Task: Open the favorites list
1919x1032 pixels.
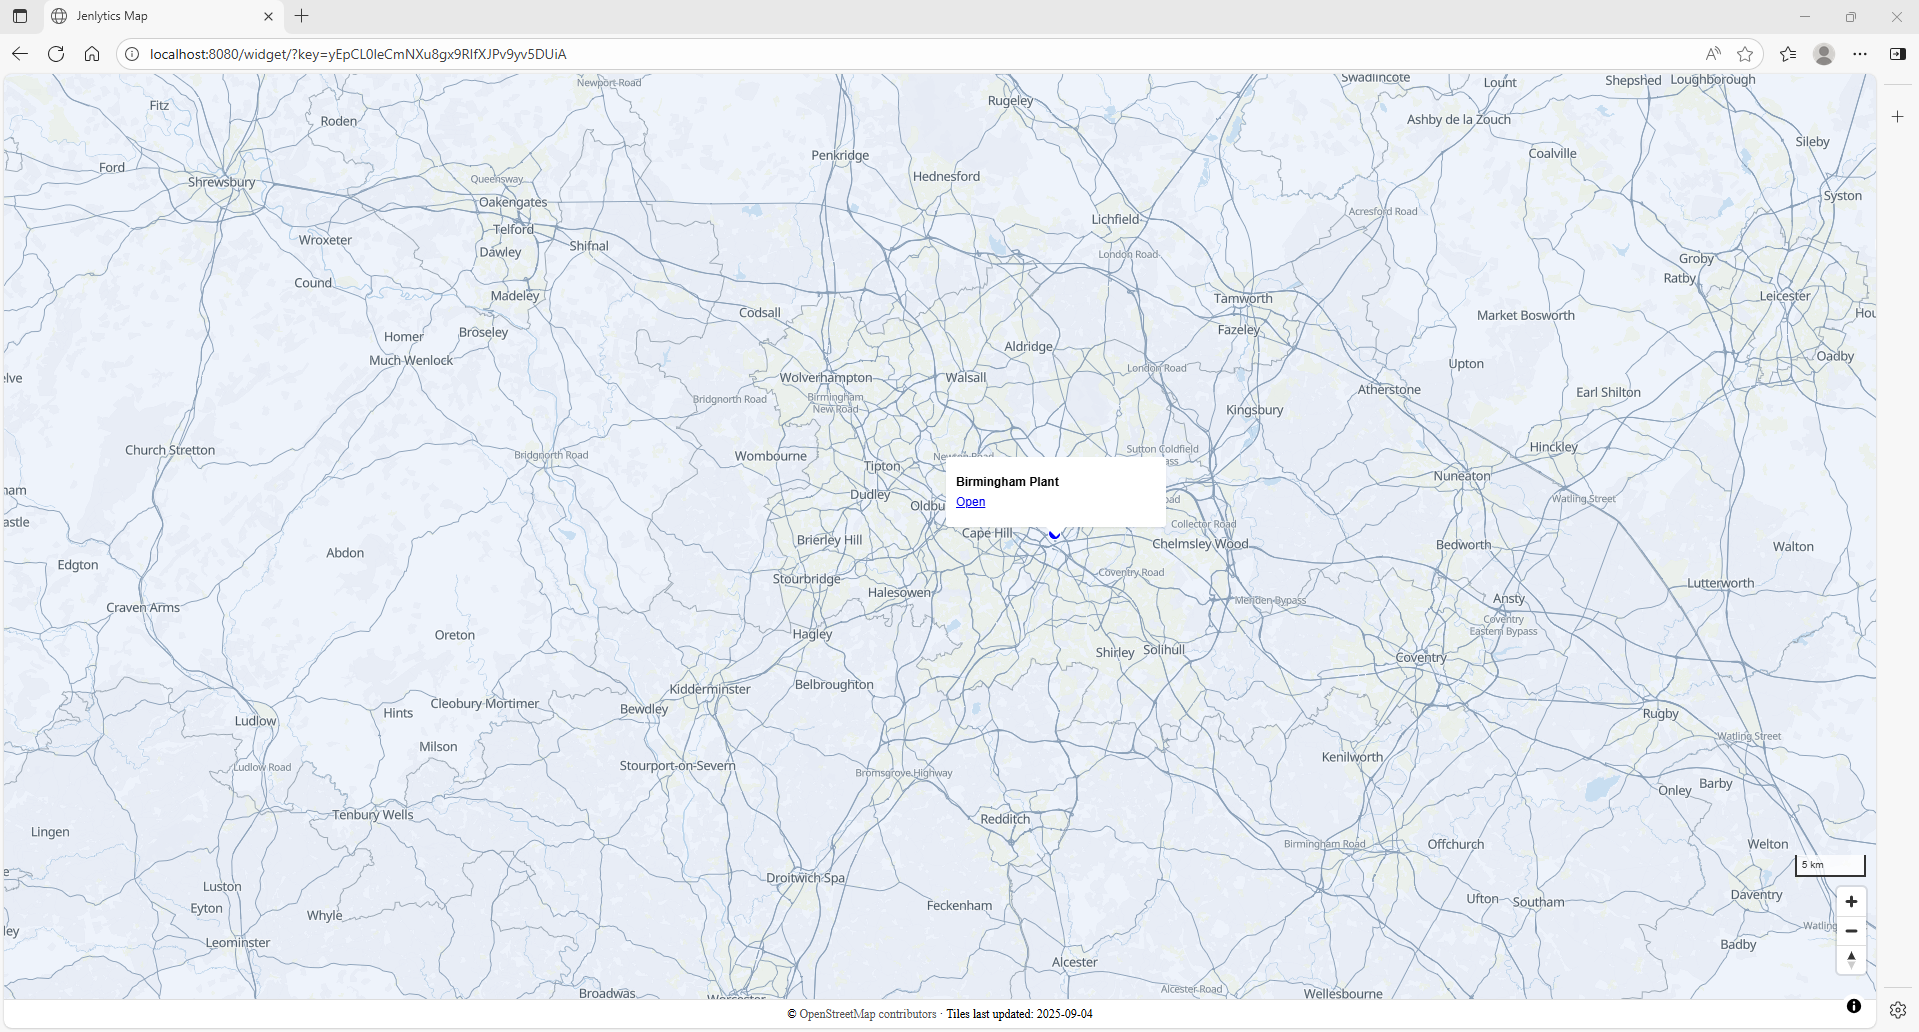Action: 1788,54
